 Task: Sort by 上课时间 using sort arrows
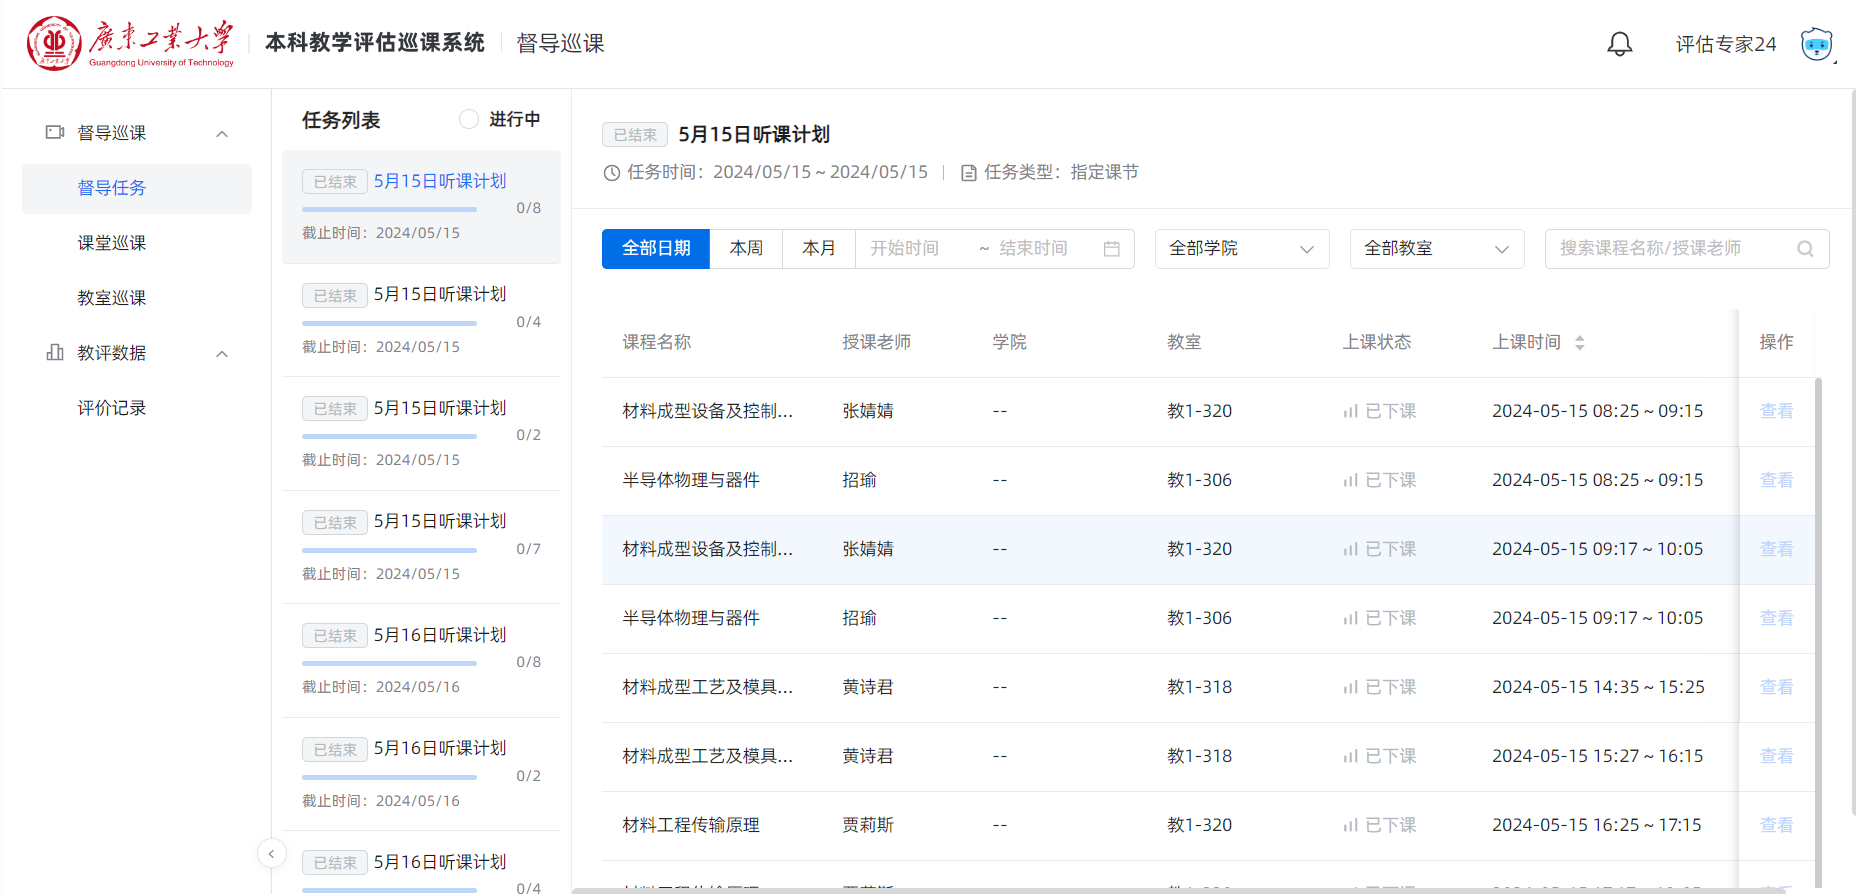click(x=1580, y=343)
